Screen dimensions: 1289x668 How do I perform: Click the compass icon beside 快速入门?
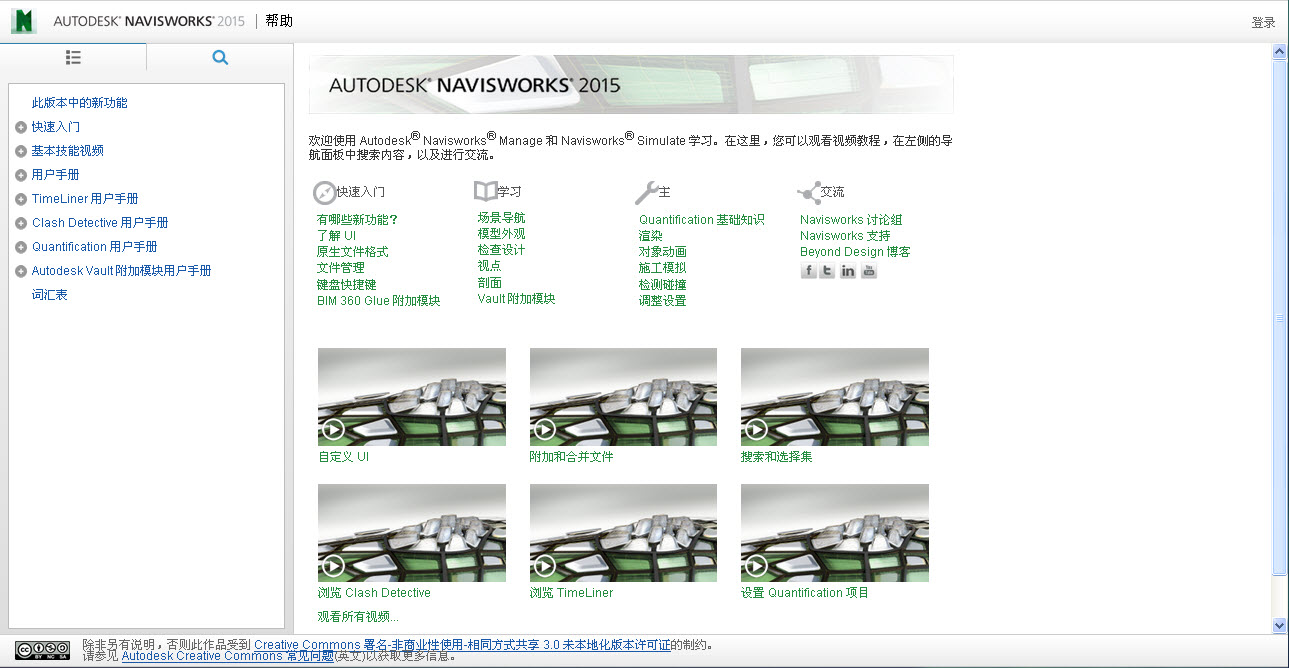pyautogui.click(x=324, y=192)
